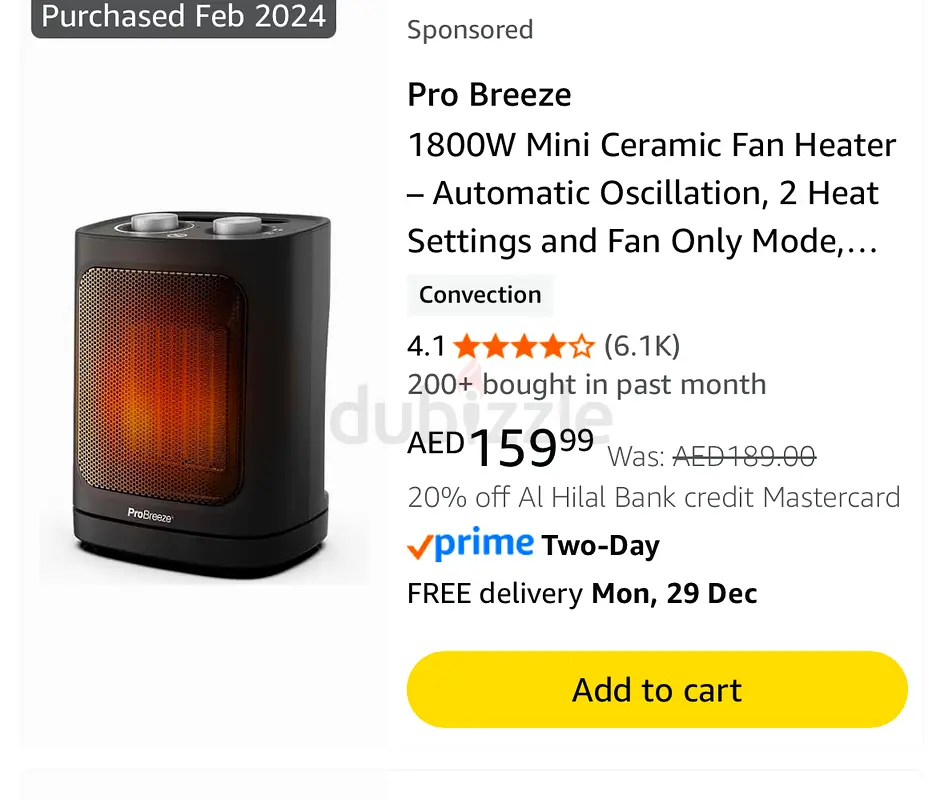Click the AED 159.99 price
Viewport: 944px width, 800px height.
click(501, 447)
